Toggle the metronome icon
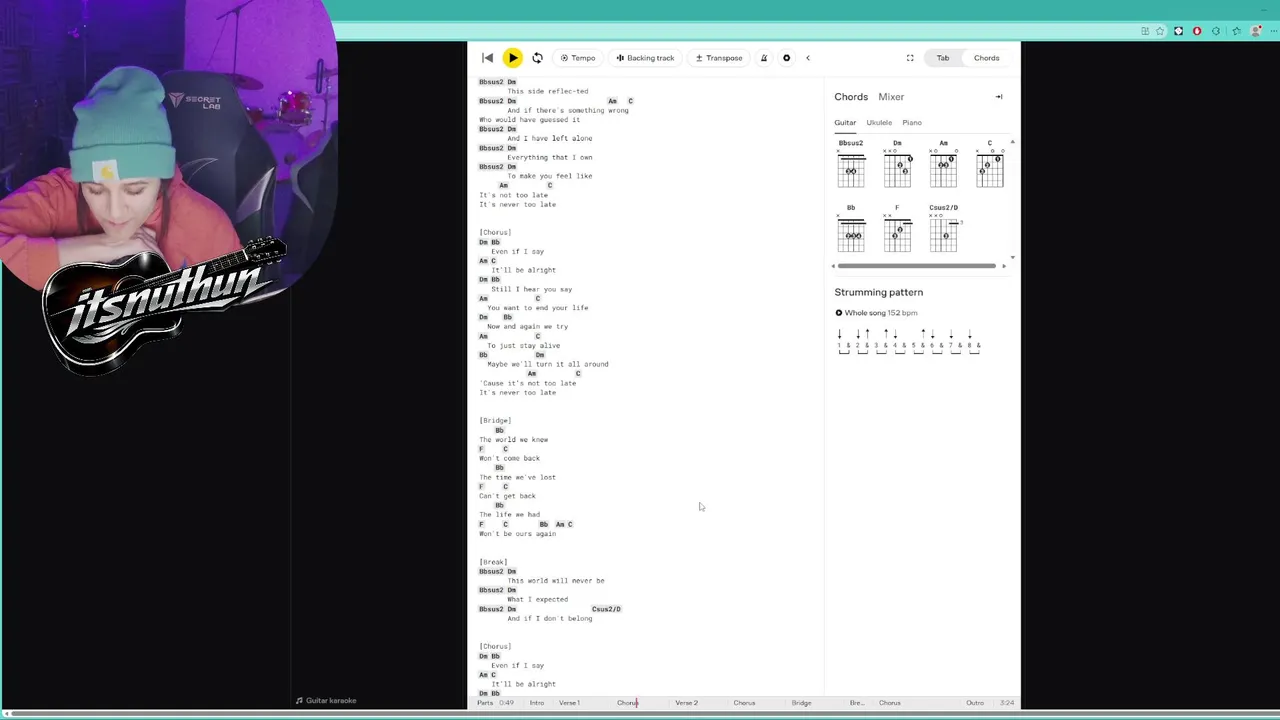 (764, 58)
